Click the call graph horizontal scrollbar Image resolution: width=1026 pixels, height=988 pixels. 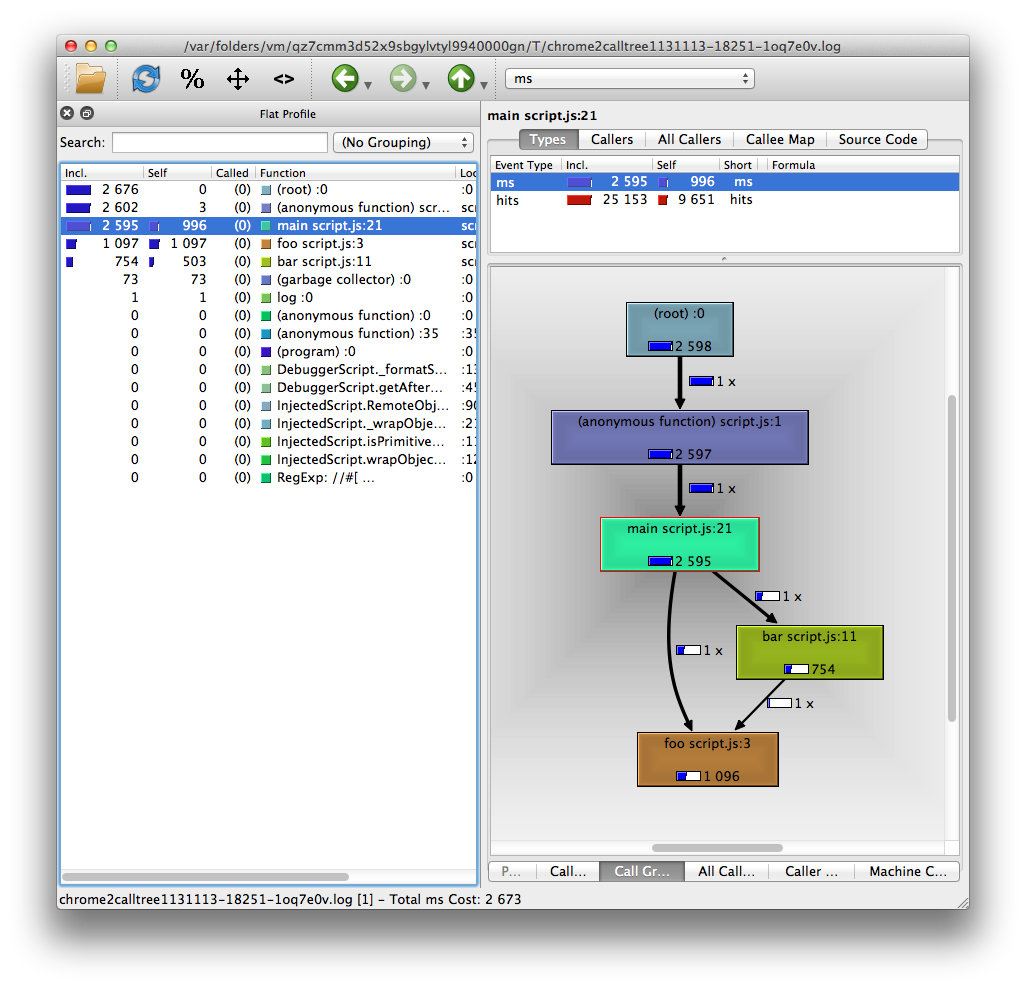click(717, 848)
